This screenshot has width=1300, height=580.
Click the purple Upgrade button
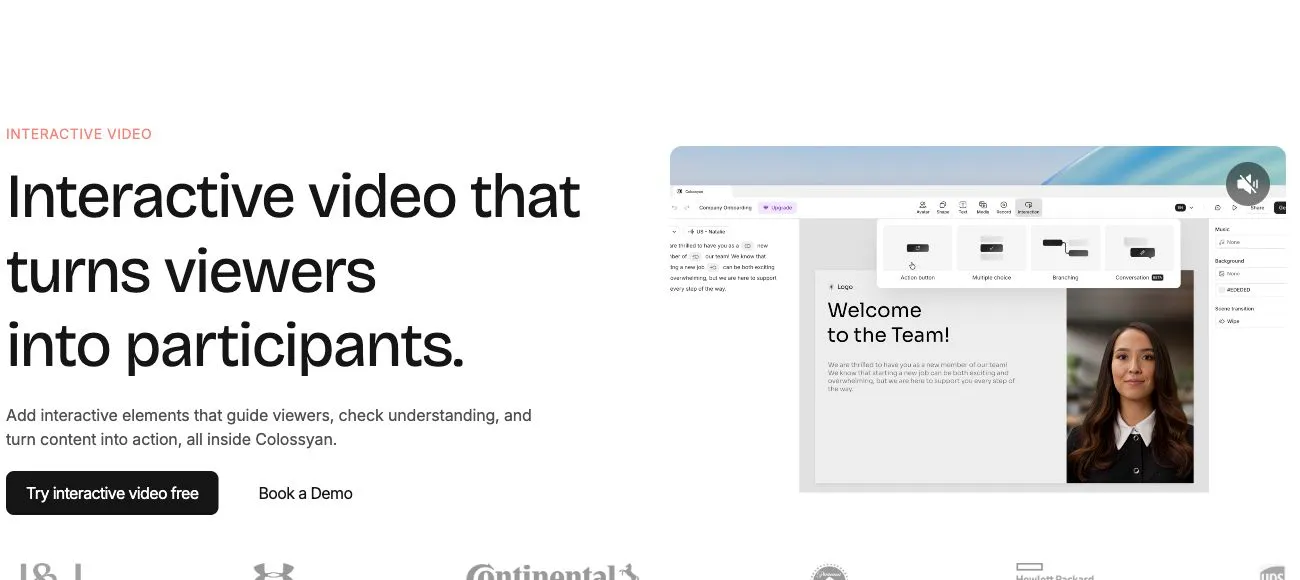click(777, 208)
